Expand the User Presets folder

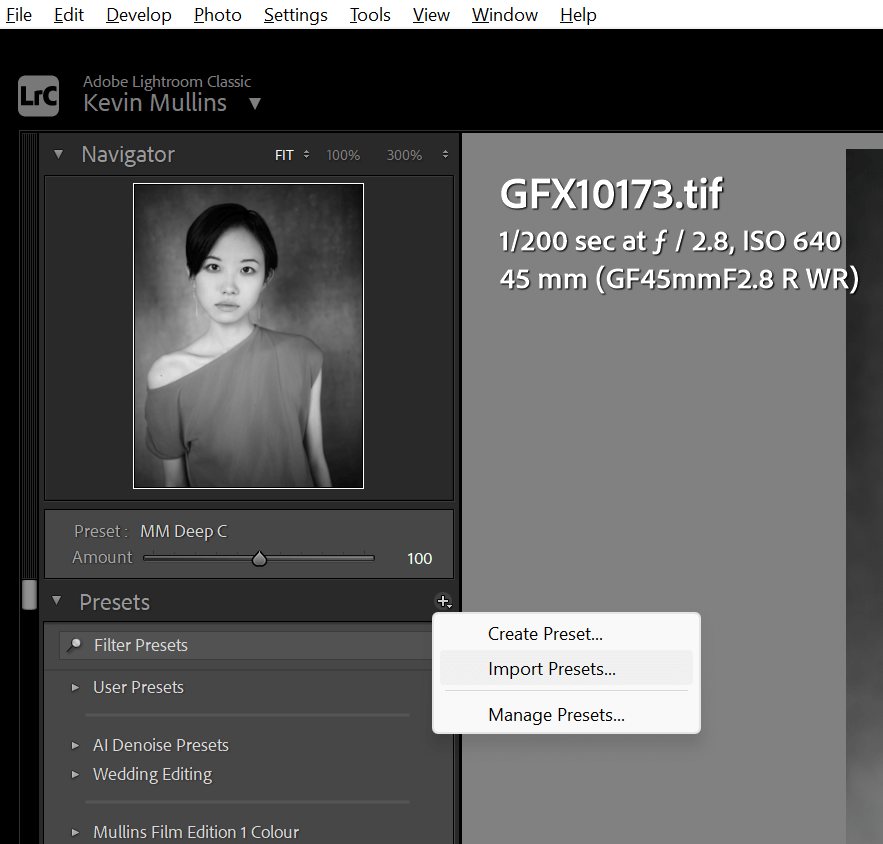(77, 687)
